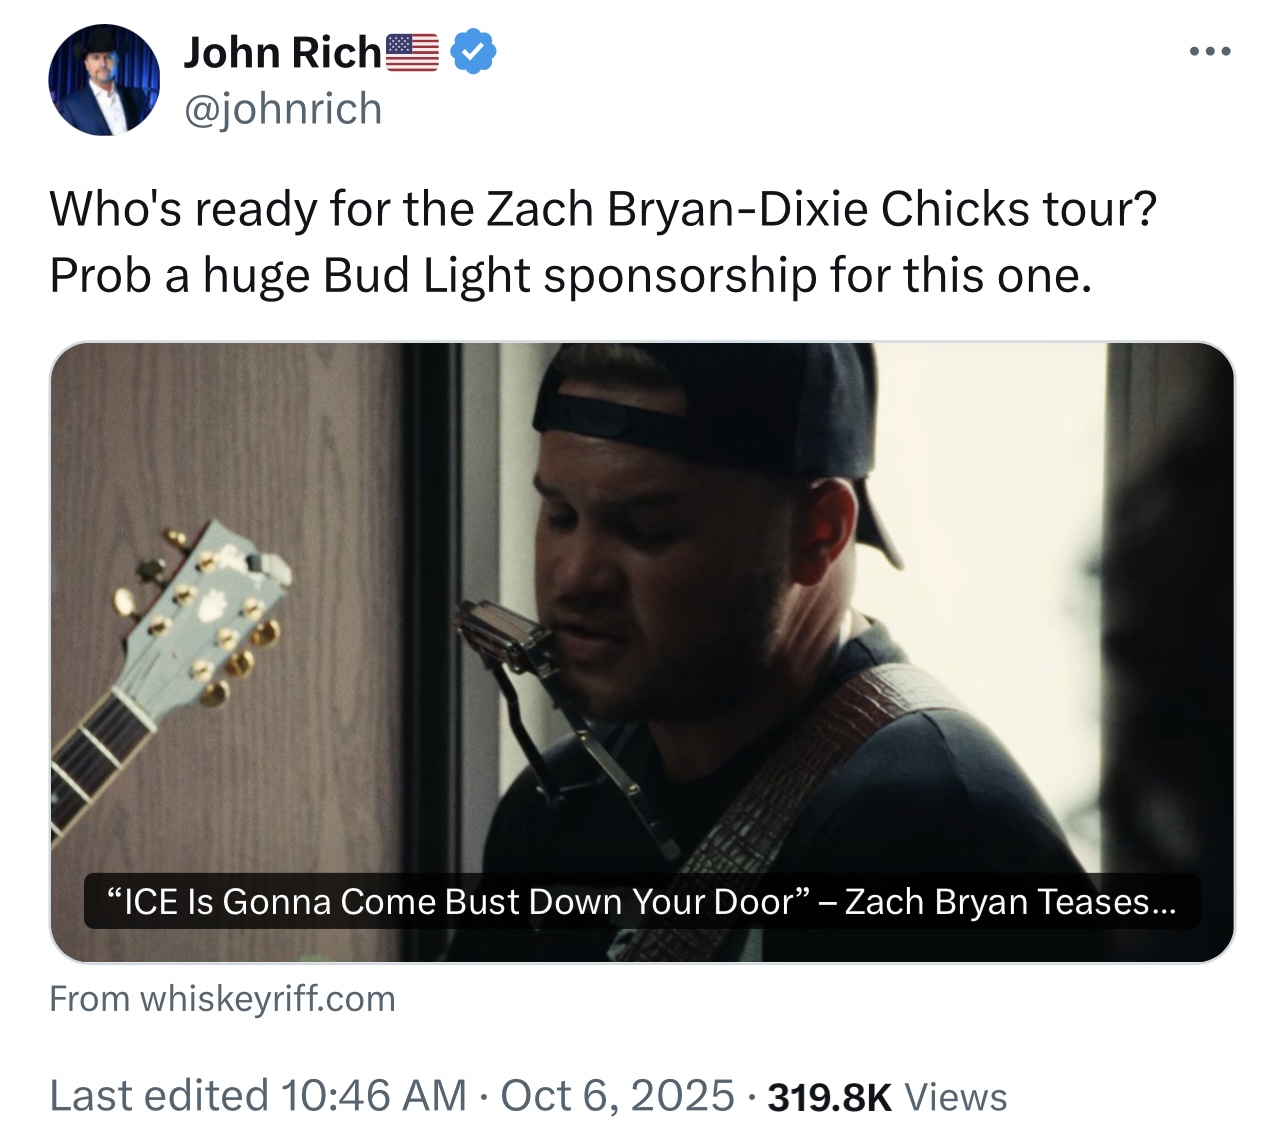Image resolution: width=1284 pixels, height=1126 pixels.
Task: Open the three-dot more options menu
Action: (1210, 51)
